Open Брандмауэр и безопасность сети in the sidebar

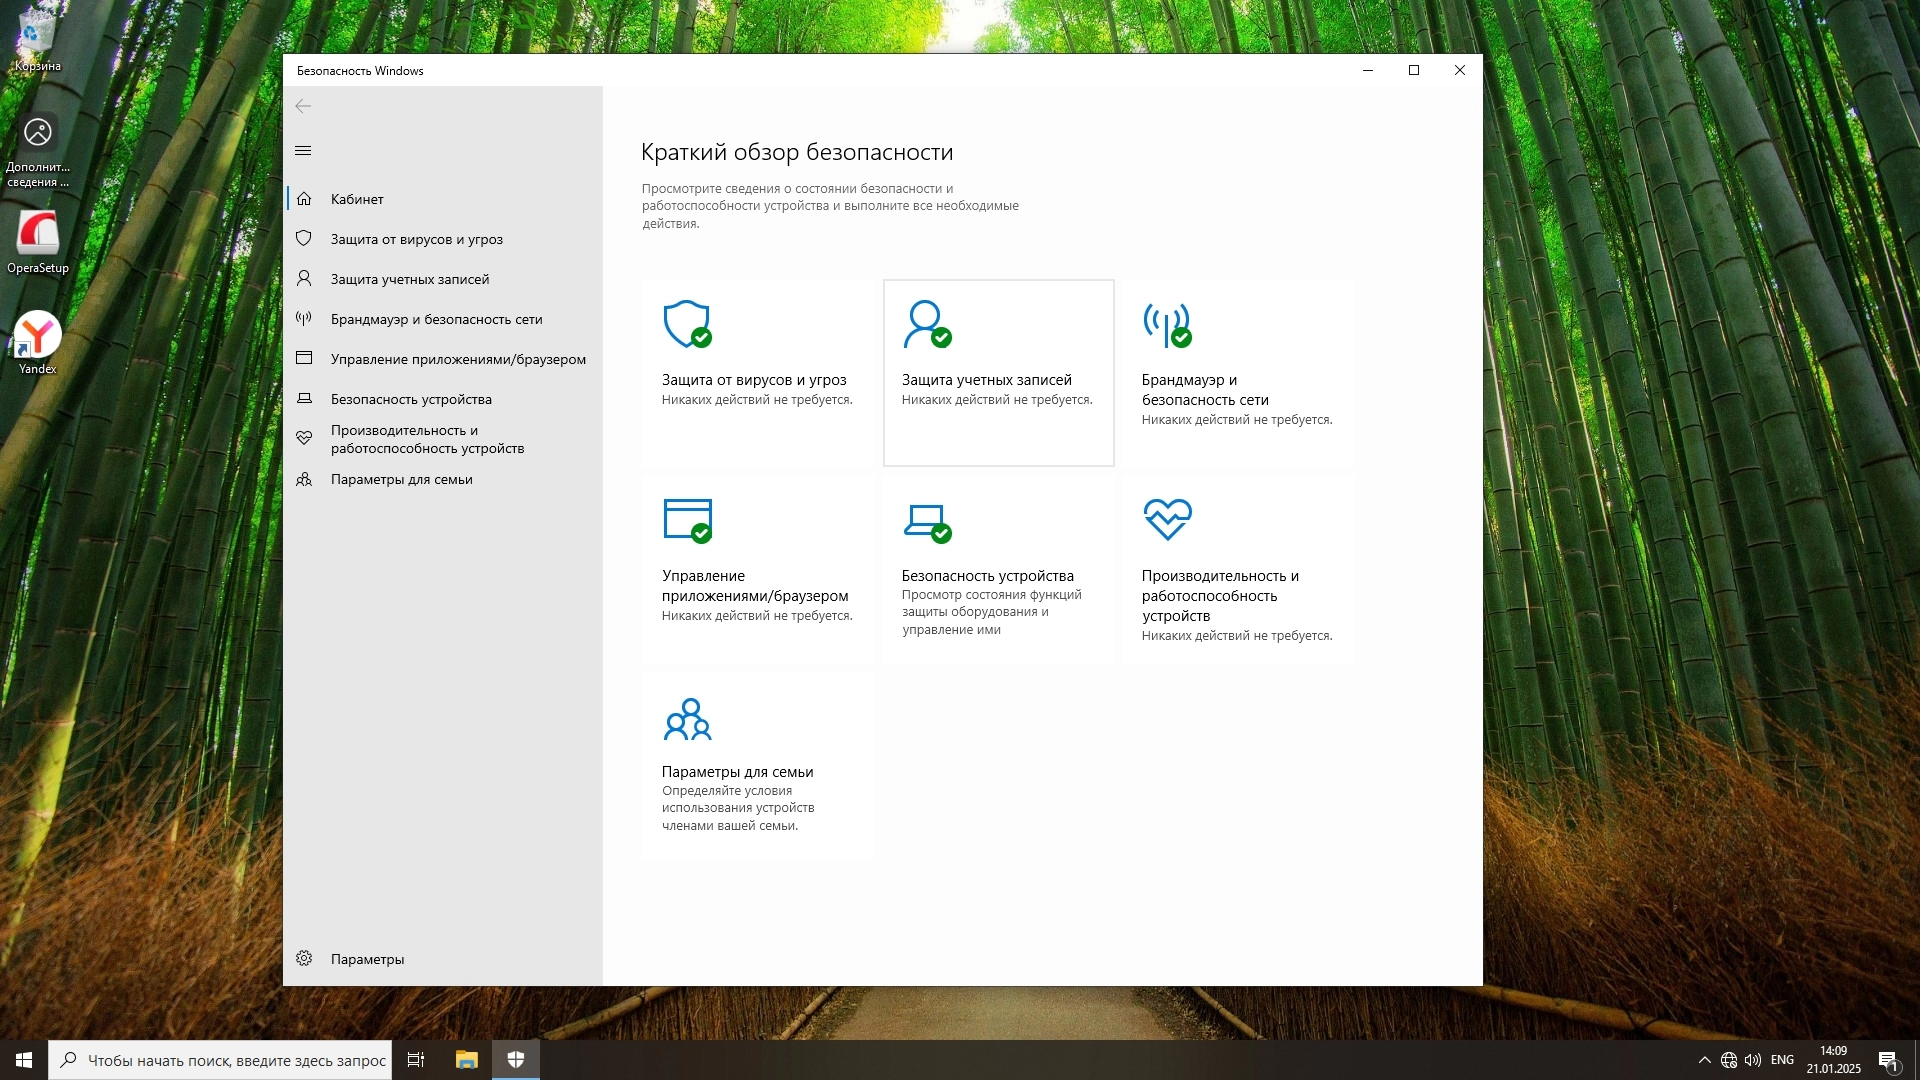pyautogui.click(x=436, y=319)
